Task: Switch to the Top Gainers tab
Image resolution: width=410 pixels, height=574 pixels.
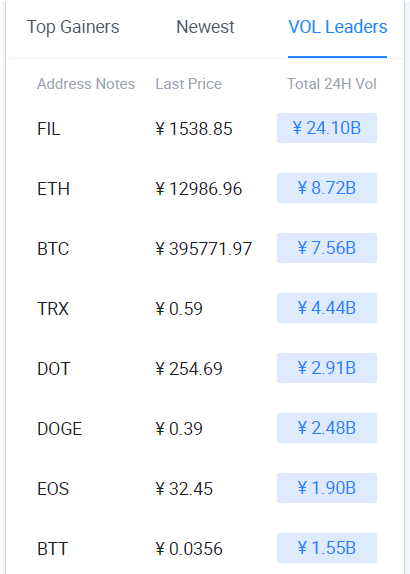Action: pyautogui.click(x=73, y=27)
